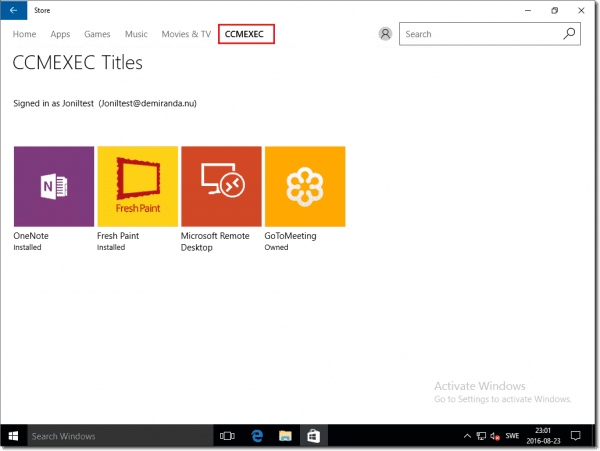This screenshot has width=600, height=451.
Task: Click the 'Owned' status under GoToMeeting
Action: pyautogui.click(x=276, y=247)
